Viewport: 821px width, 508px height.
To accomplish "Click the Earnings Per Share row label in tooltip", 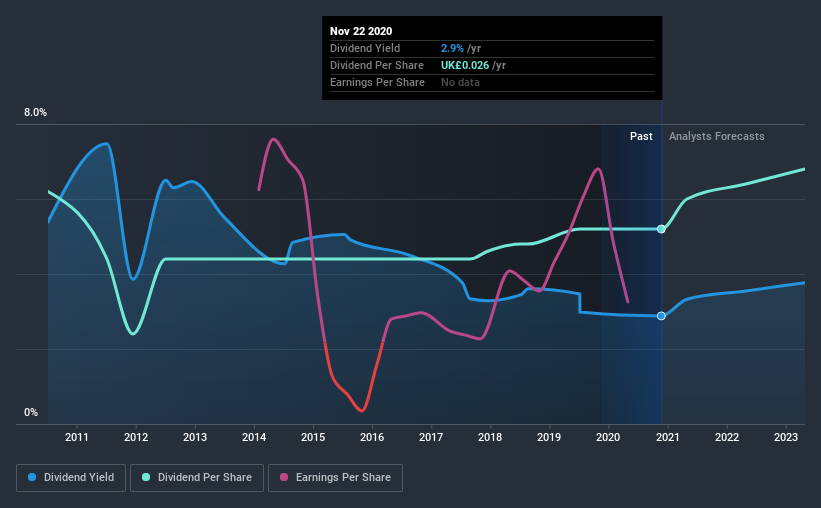I will pos(377,82).
